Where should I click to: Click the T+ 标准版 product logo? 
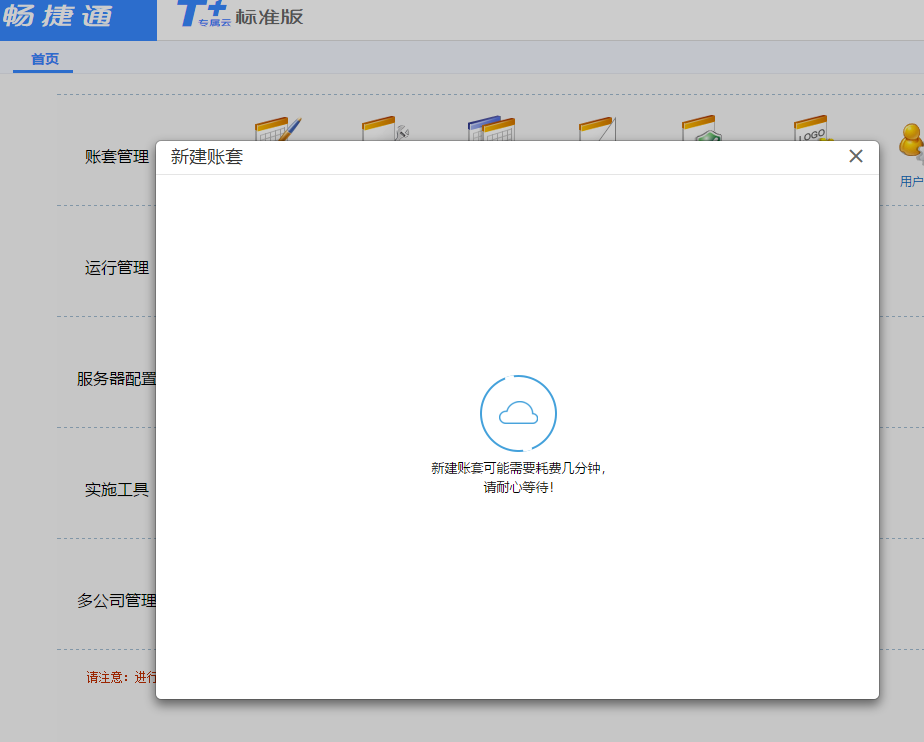(240, 15)
